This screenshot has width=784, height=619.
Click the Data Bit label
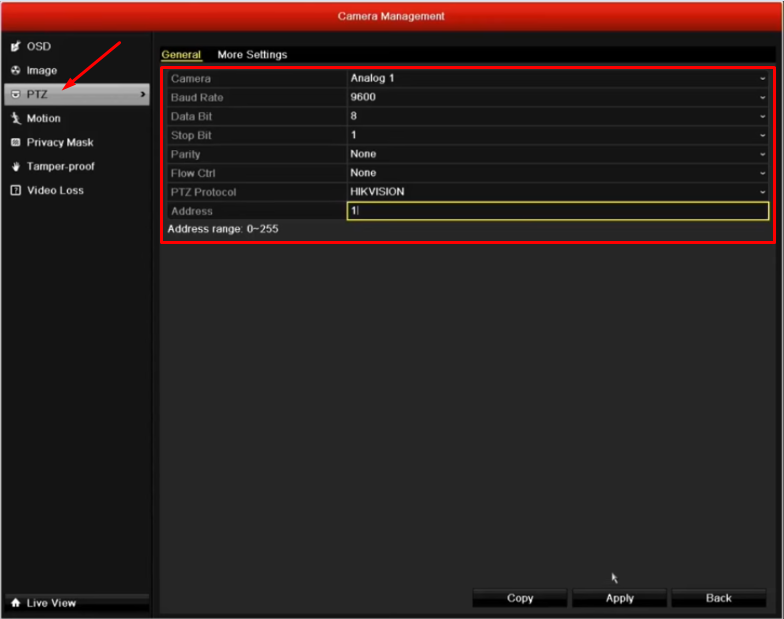tap(192, 116)
